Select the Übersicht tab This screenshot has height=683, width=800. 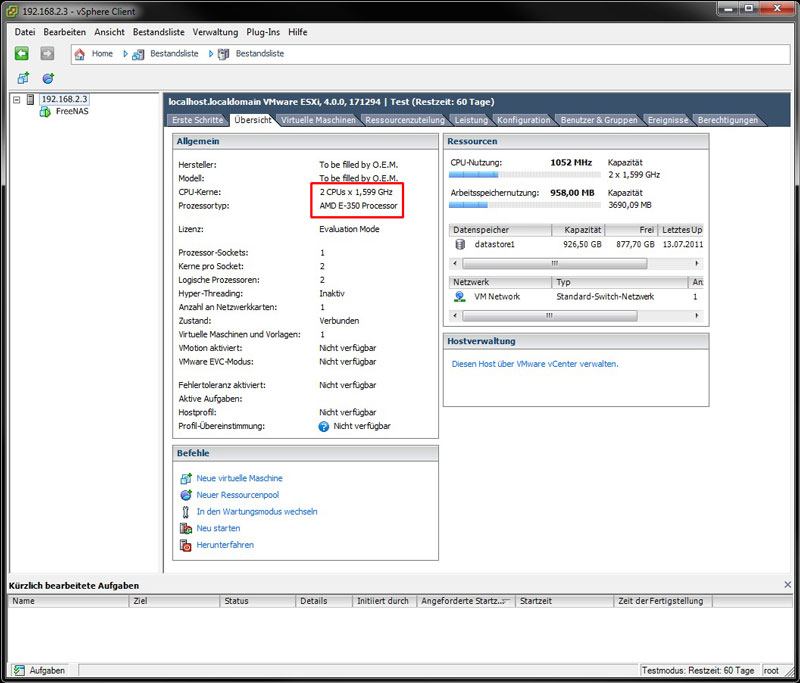(253, 120)
